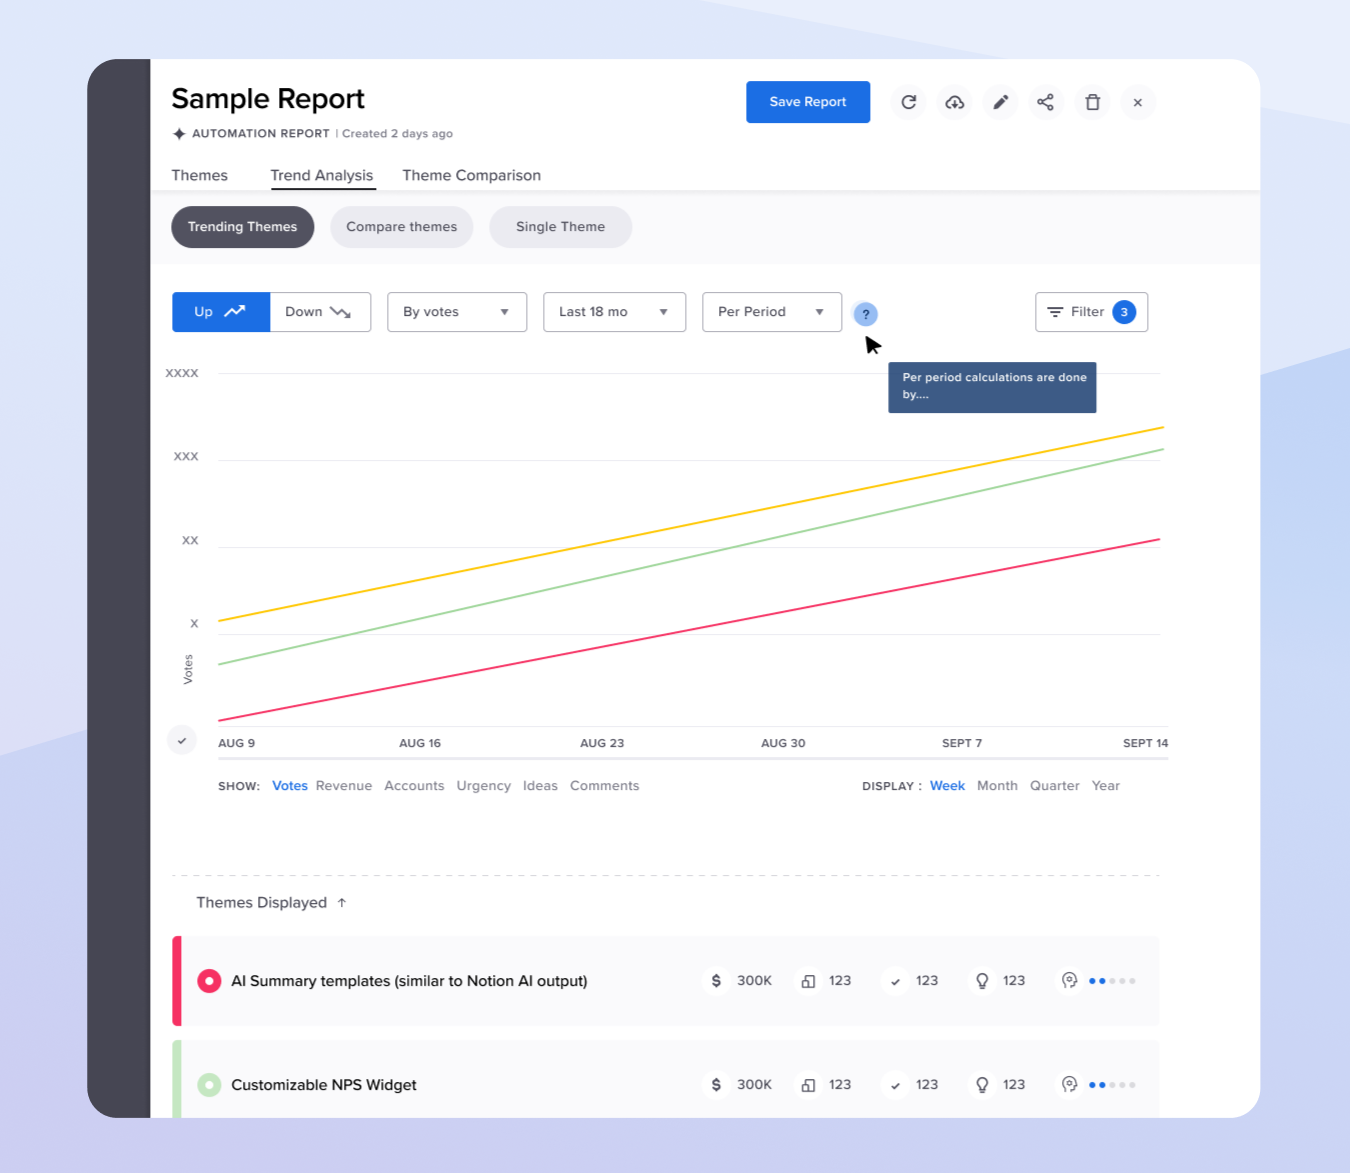Click the AI Summary templates theme title
Screen dimensions: 1350x1173
coord(409,981)
